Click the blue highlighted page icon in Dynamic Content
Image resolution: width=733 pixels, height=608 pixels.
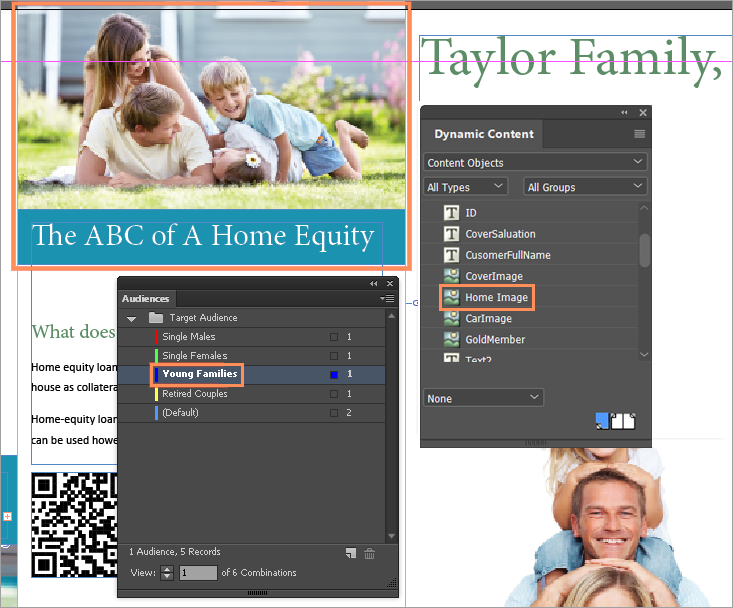(602, 421)
